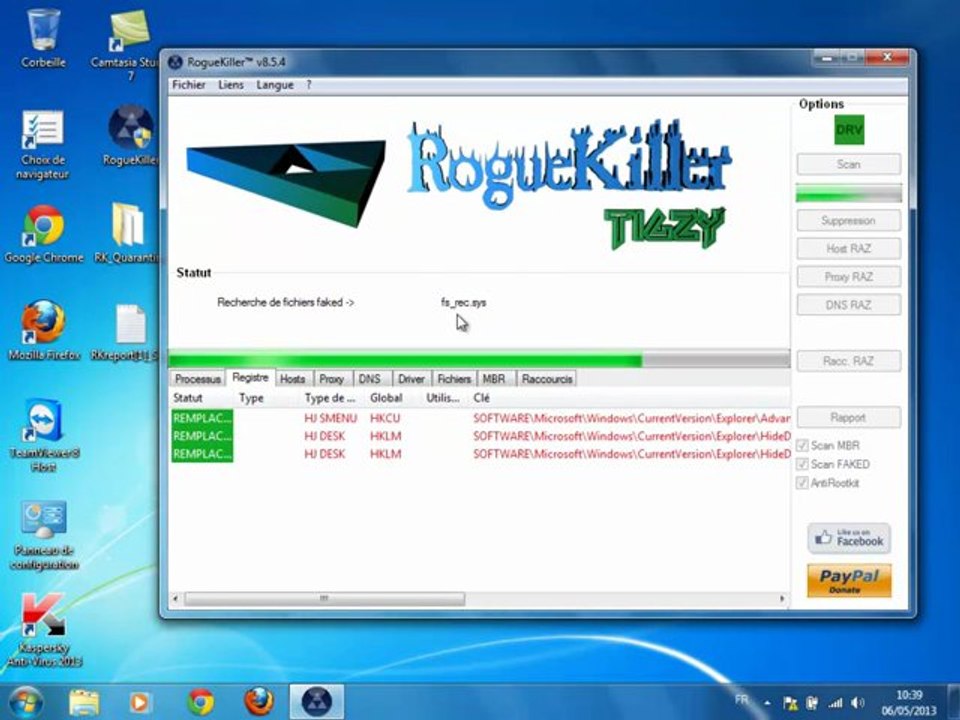The image size is (960, 720).
Task: Switch to the Proxy tab
Action: pos(331,379)
